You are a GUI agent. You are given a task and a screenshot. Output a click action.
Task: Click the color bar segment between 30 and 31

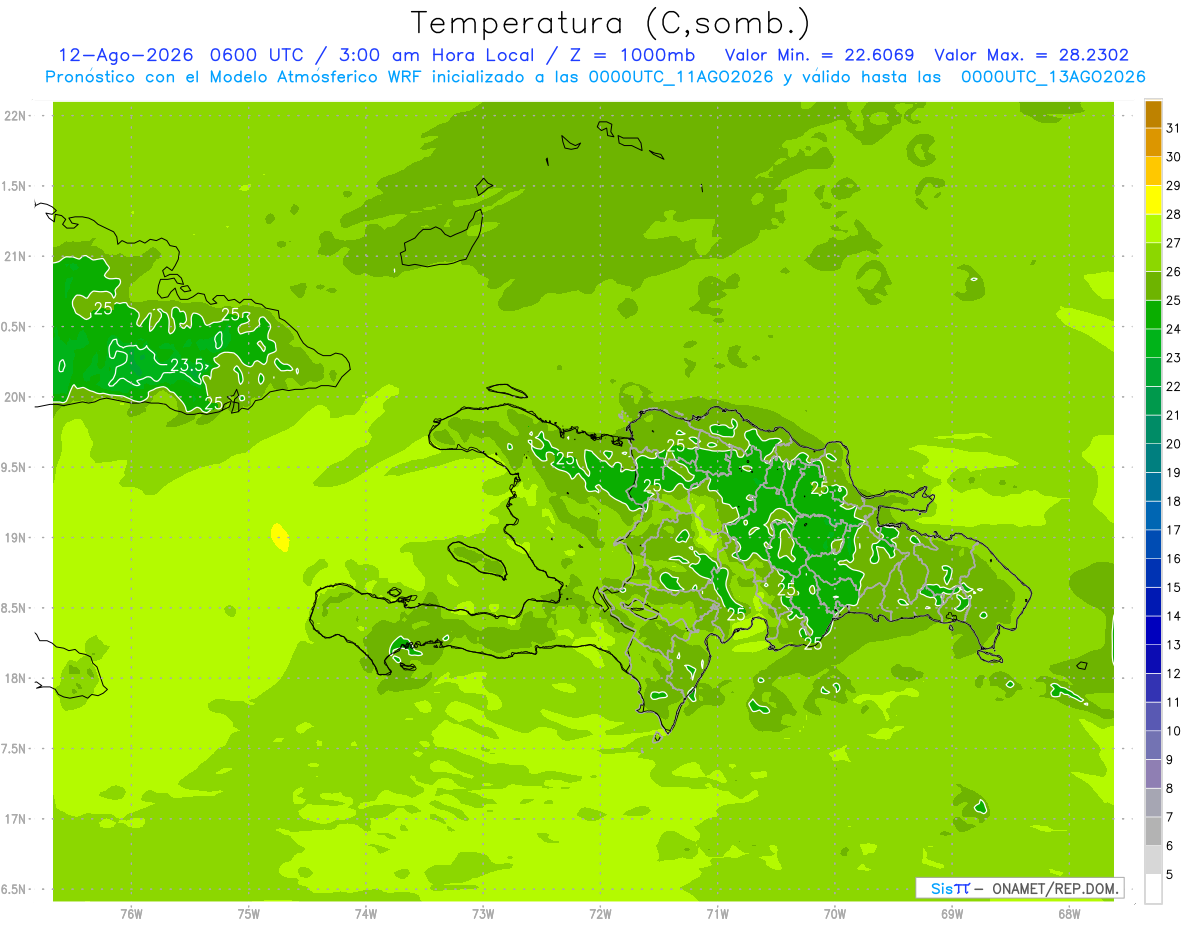(x=1153, y=143)
